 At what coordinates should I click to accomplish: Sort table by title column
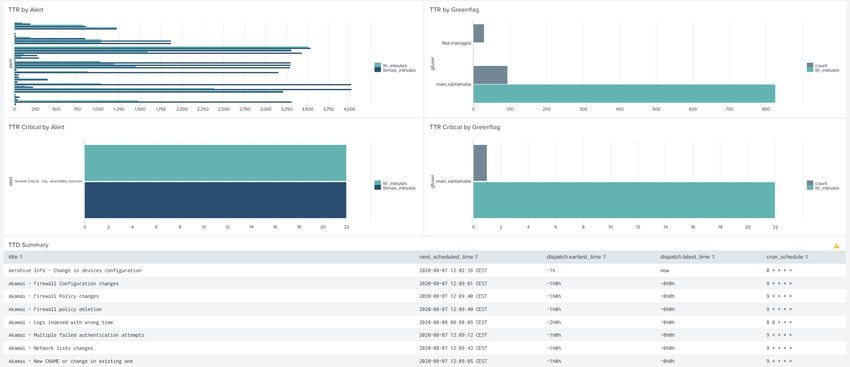(x=15, y=256)
